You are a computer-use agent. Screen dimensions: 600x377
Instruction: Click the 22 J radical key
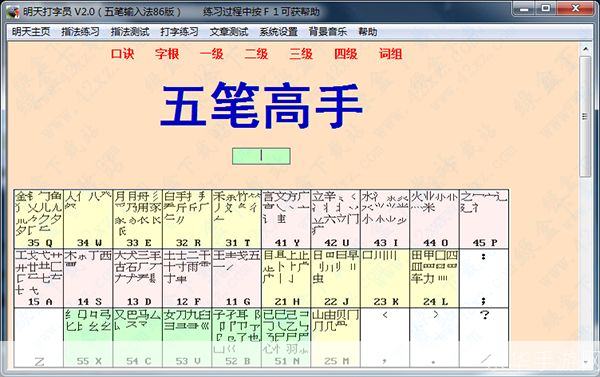coord(336,278)
